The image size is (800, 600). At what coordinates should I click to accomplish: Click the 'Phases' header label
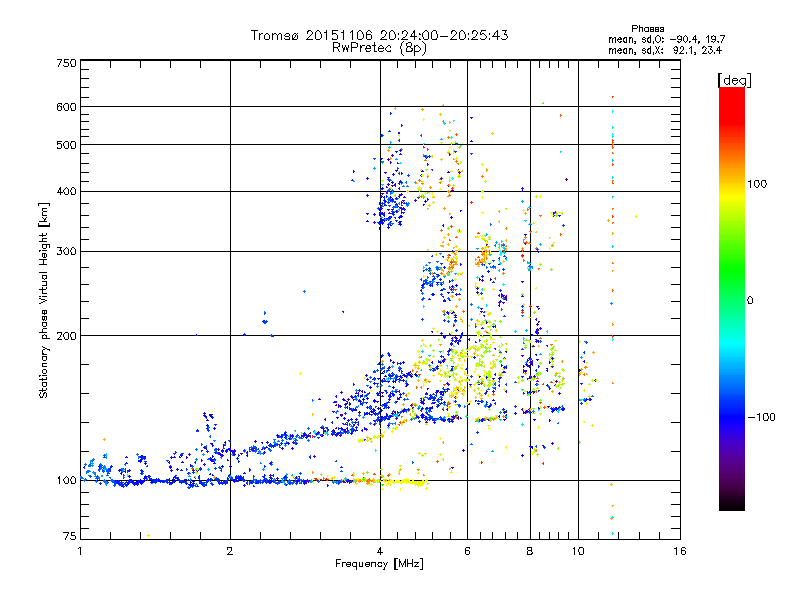647,29
